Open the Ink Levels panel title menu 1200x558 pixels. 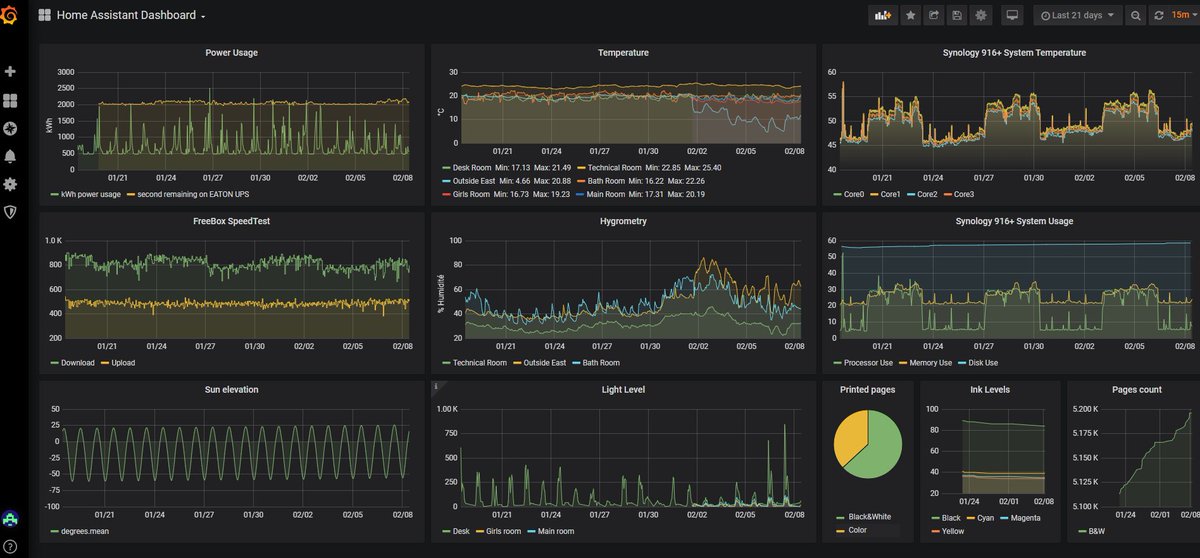coord(990,389)
